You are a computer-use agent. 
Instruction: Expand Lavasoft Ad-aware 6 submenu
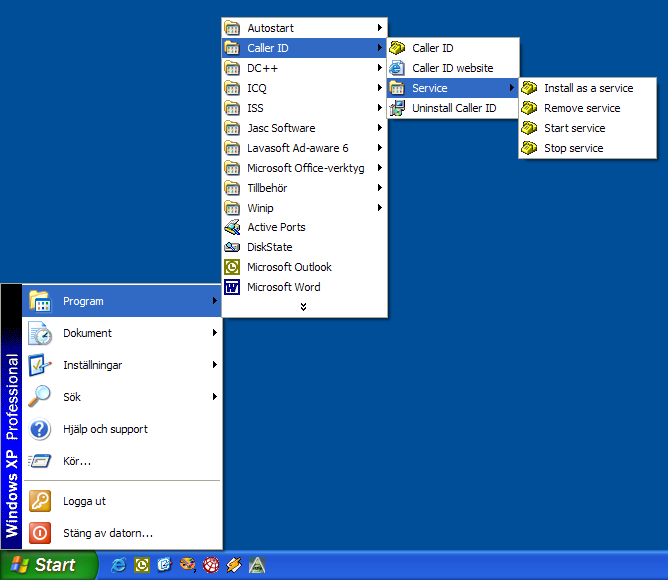(304, 148)
